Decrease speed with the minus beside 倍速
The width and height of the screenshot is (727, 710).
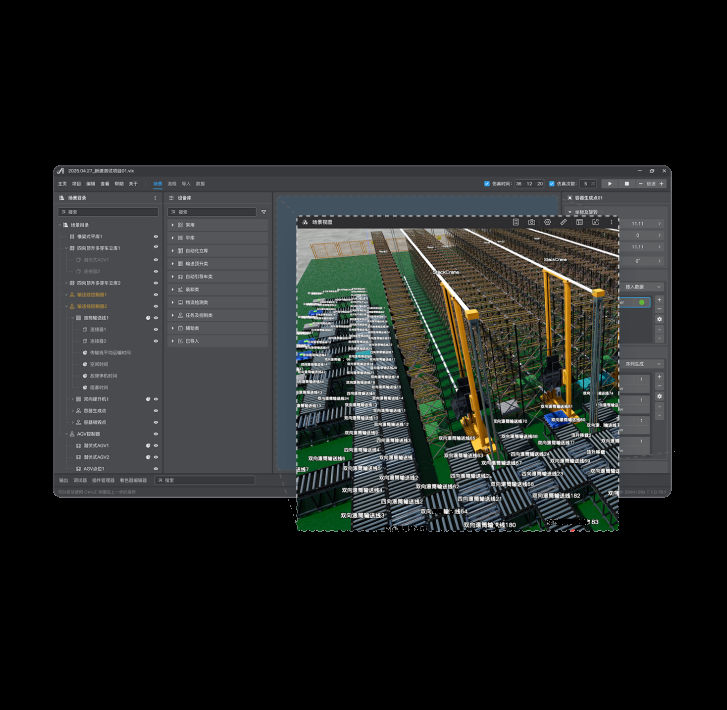coord(641,184)
